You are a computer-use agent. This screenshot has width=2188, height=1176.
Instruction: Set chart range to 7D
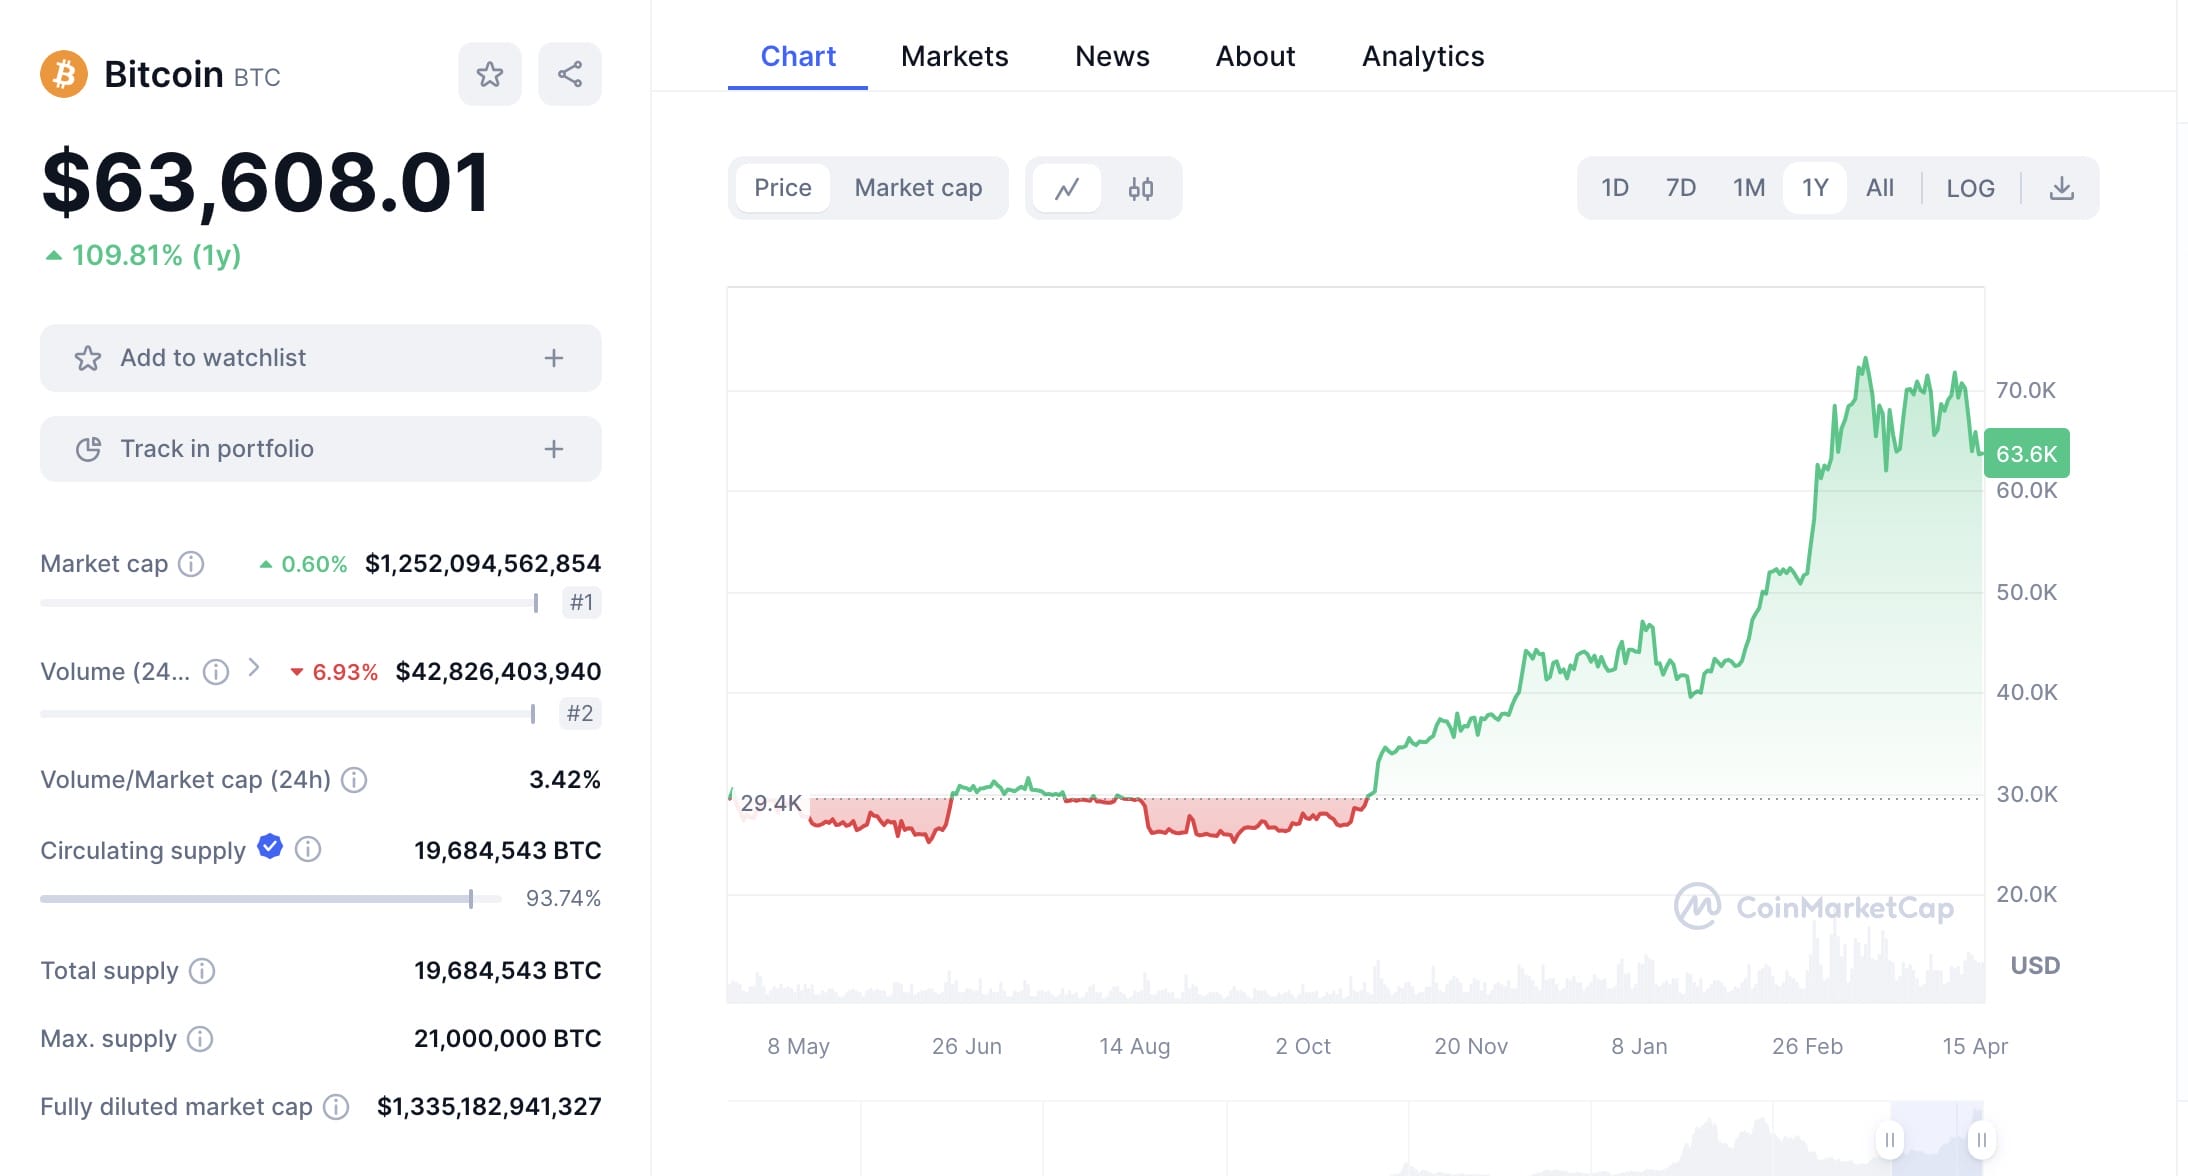1681,188
